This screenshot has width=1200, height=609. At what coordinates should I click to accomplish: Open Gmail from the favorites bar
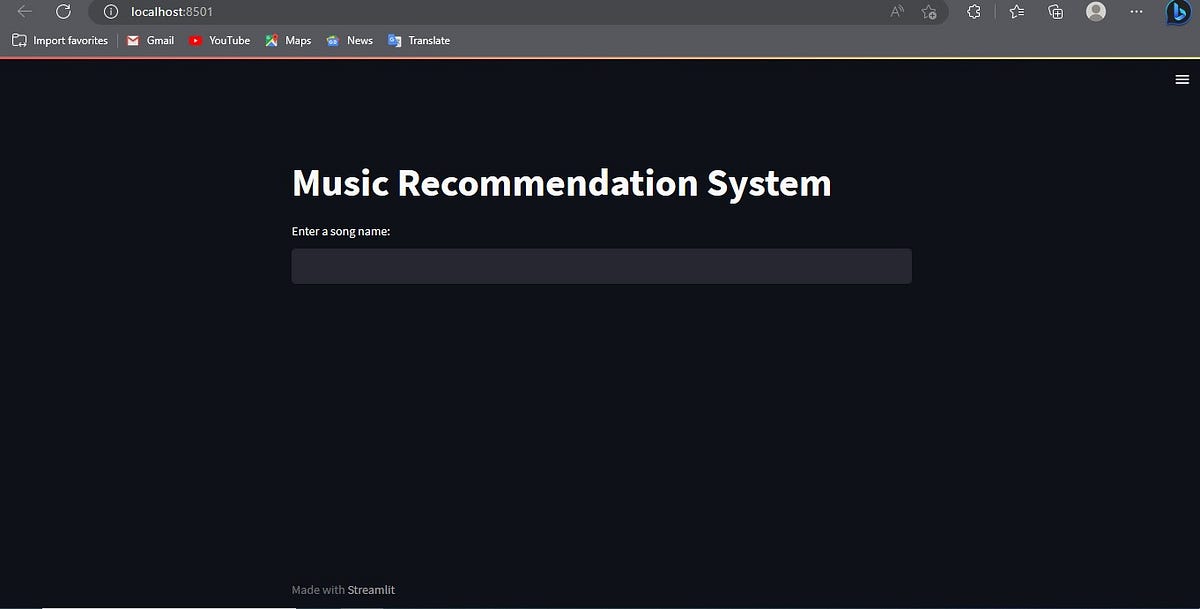(149, 40)
